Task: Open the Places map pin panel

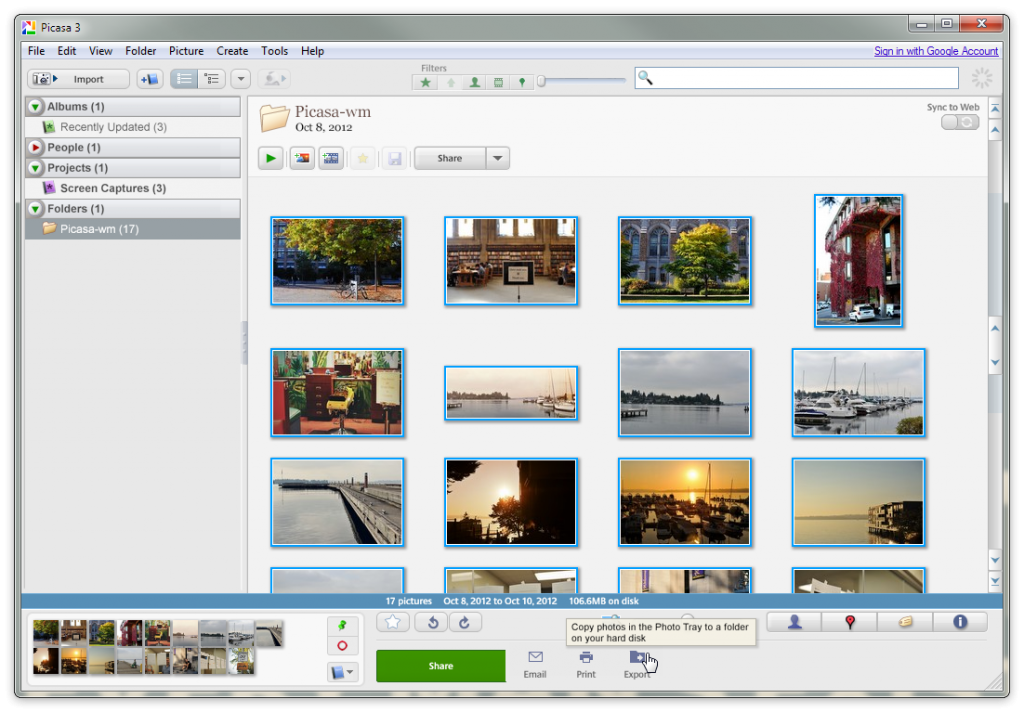Action: [850, 622]
